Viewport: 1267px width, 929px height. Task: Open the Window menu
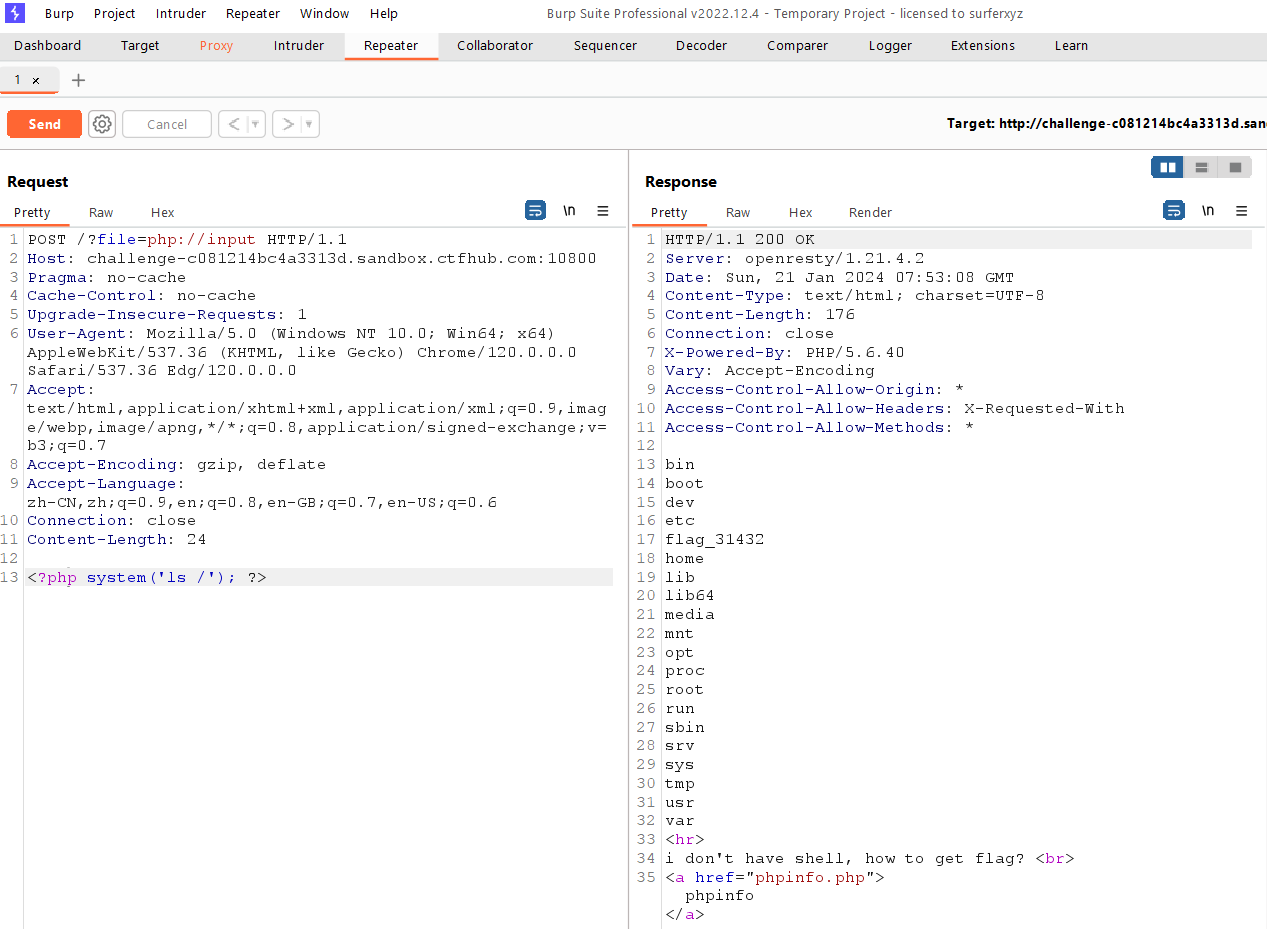click(325, 14)
